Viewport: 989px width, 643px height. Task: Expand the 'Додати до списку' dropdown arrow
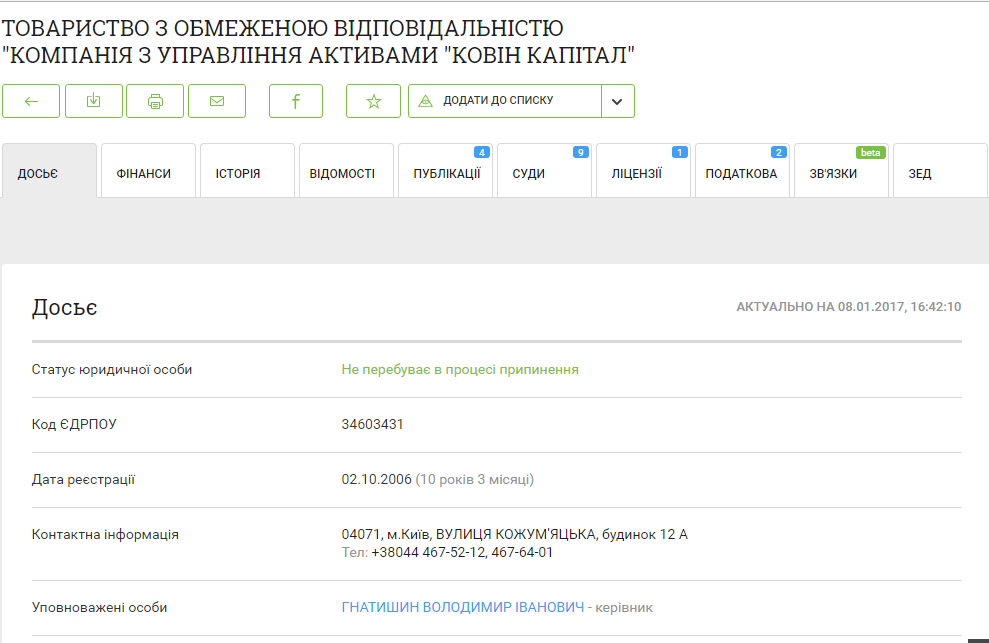click(617, 101)
